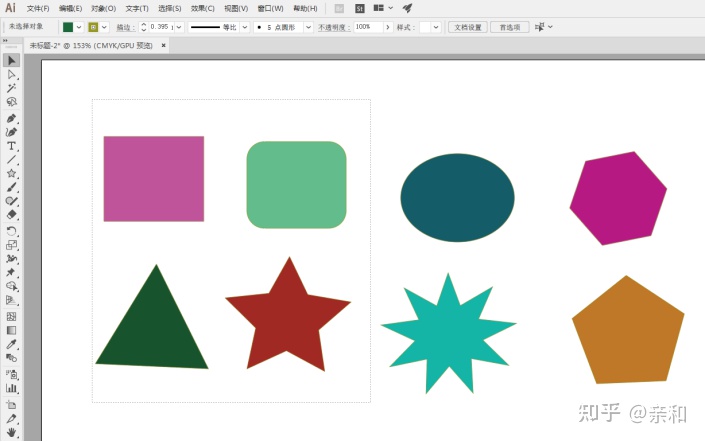The height and width of the screenshot is (442, 705).
Task: Open the 编辑(E) menu
Action: (70, 9)
